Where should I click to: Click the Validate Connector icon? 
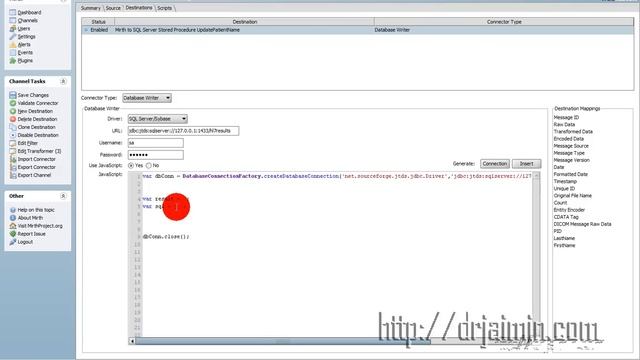click(13, 103)
